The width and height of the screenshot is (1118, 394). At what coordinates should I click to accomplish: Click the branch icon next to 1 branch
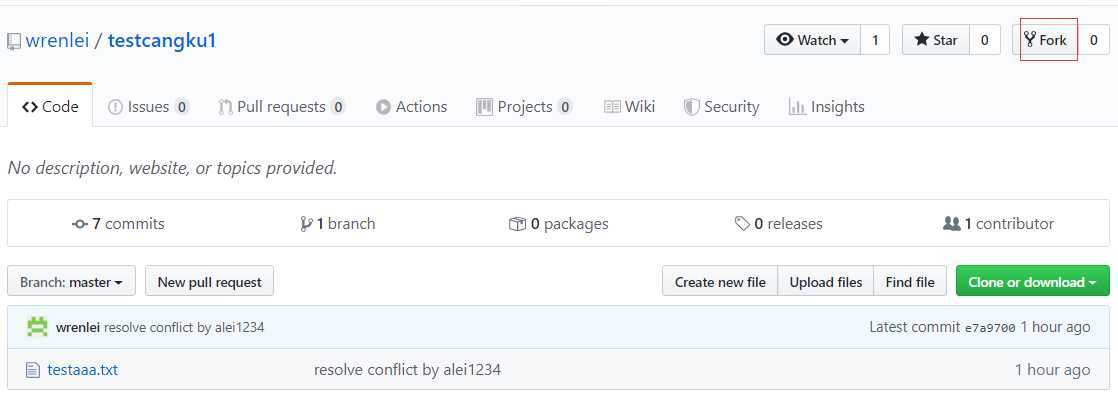pyautogui.click(x=307, y=224)
